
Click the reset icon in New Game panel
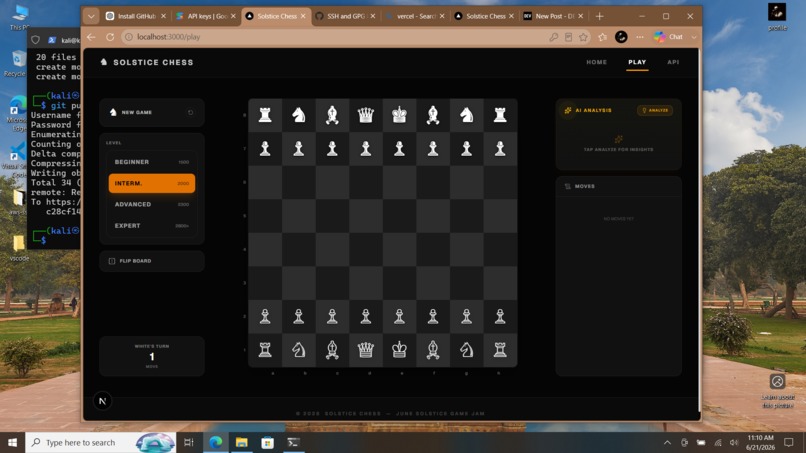tap(191, 112)
